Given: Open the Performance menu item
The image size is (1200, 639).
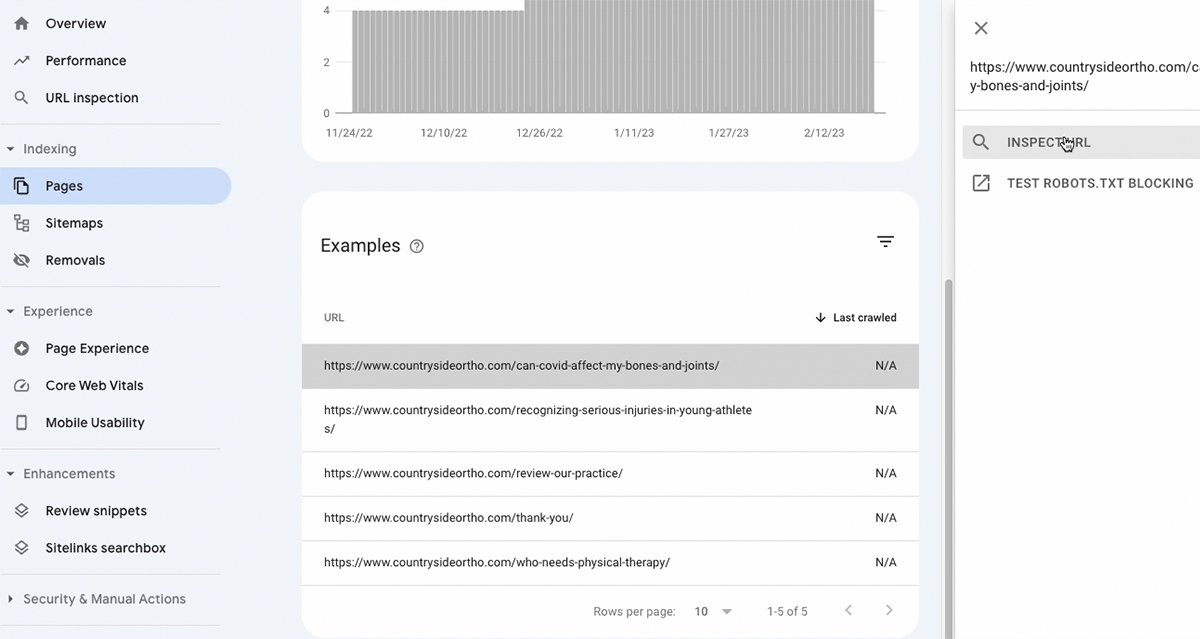Looking at the screenshot, I should [x=85, y=61].
